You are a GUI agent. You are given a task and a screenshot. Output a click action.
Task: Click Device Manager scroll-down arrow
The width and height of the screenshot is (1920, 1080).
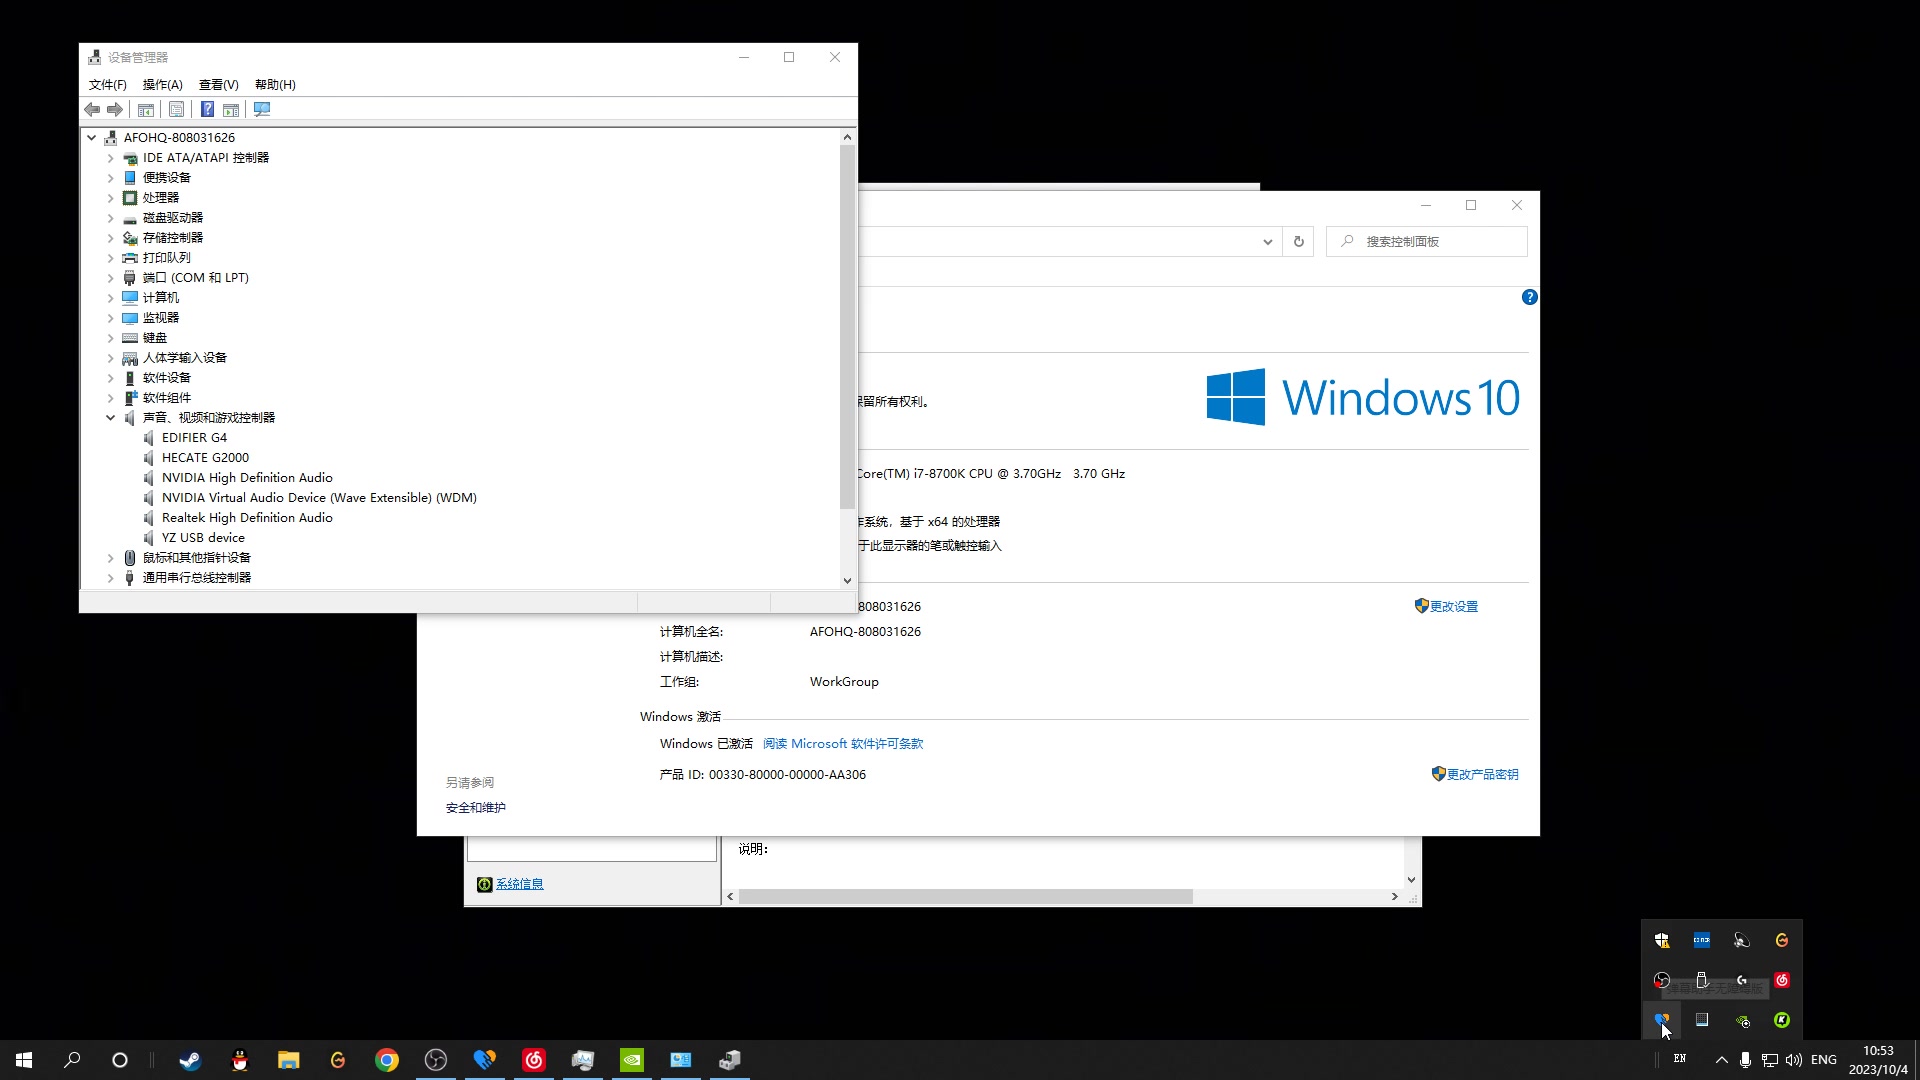click(x=847, y=580)
